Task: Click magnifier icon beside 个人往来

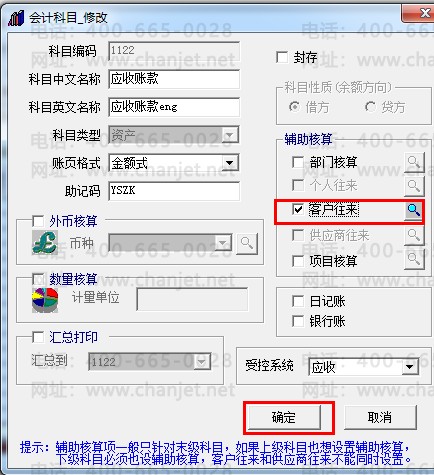Action: click(x=414, y=186)
